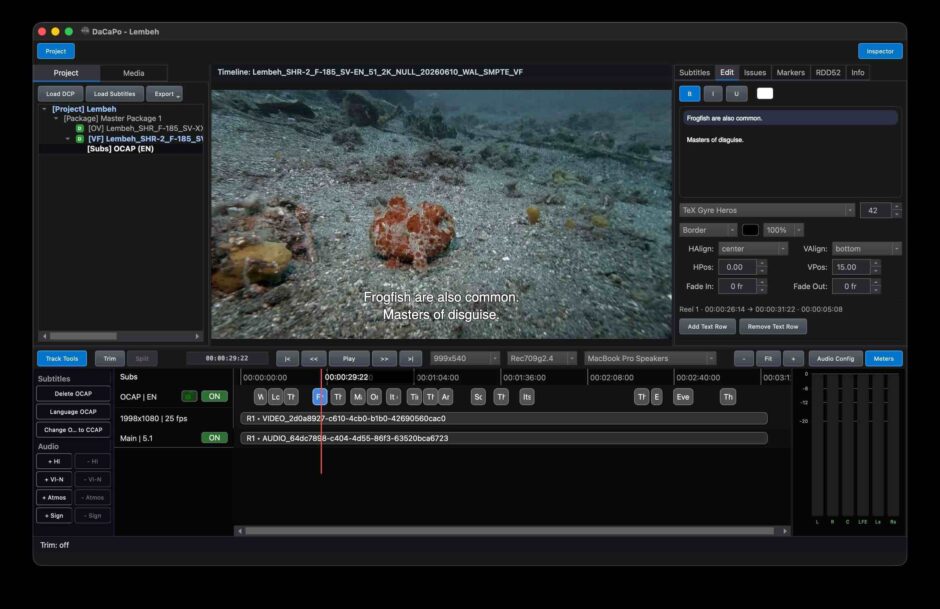Jump to timeline end button
The image size is (940, 609).
tap(411, 358)
